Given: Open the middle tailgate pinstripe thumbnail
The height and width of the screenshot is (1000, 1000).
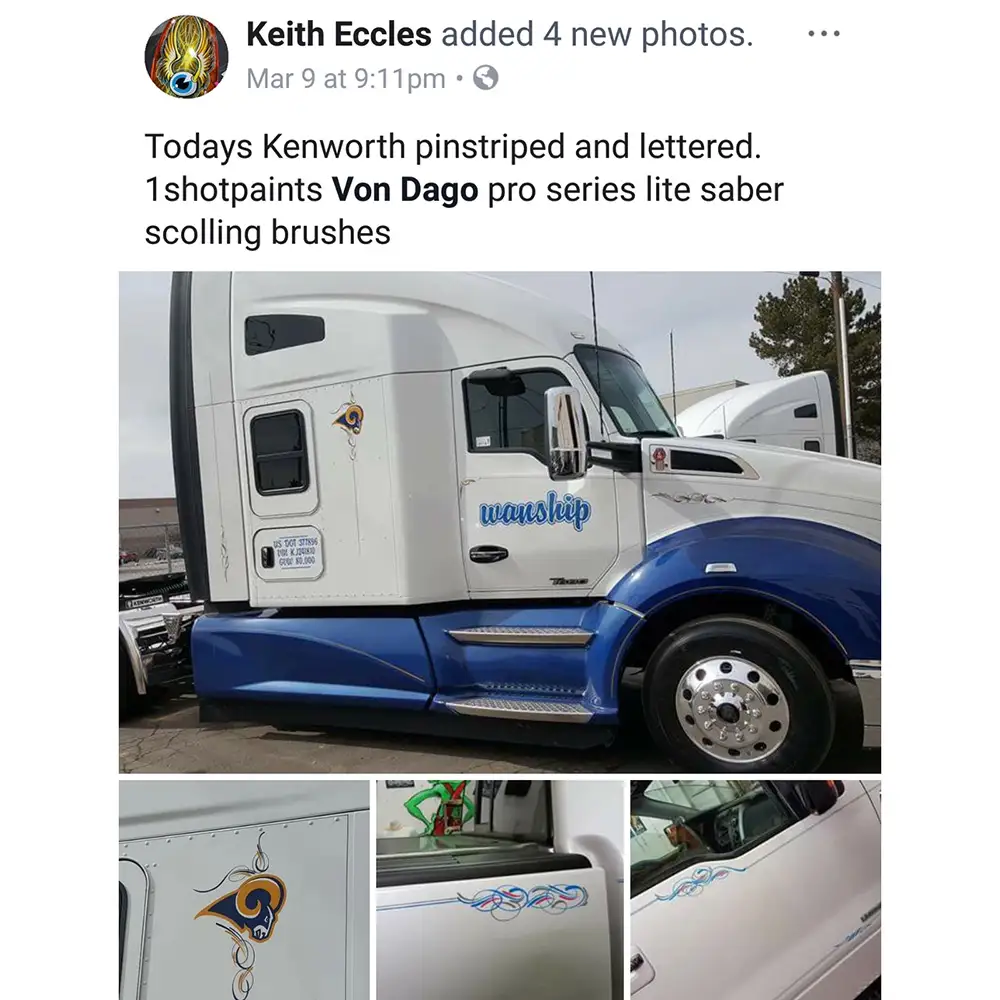Looking at the screenshot, I should (500, 890).
